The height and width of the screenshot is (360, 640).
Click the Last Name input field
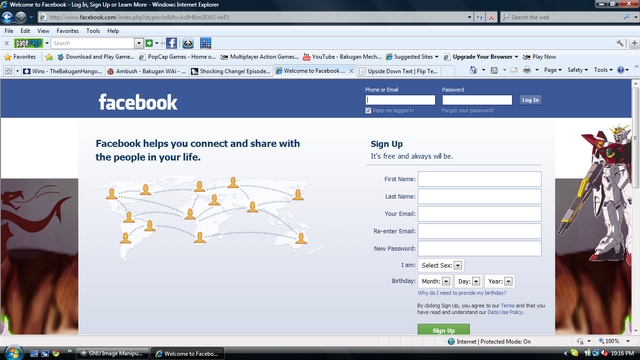pyautogui.click(x=480, y=196)
